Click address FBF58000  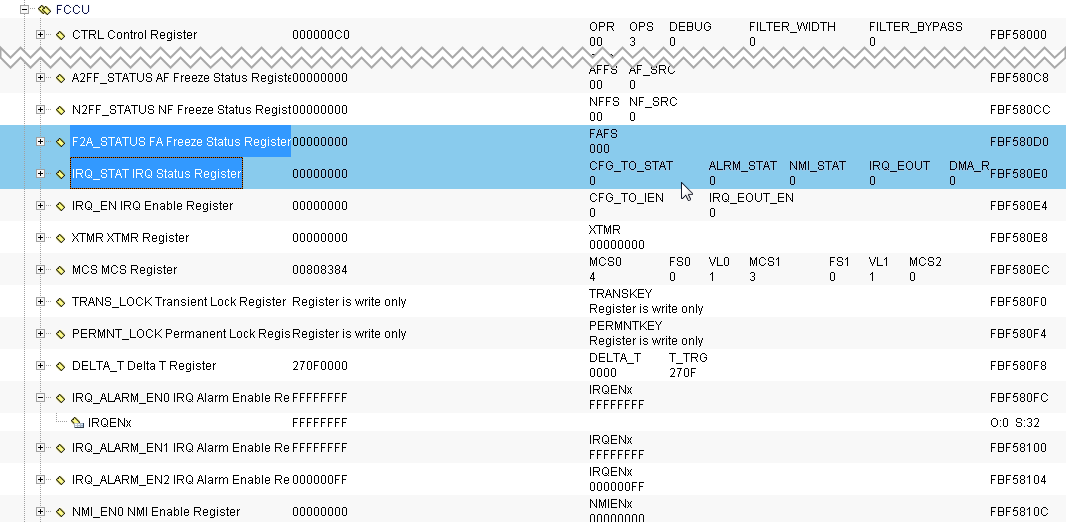point(1018,35)
